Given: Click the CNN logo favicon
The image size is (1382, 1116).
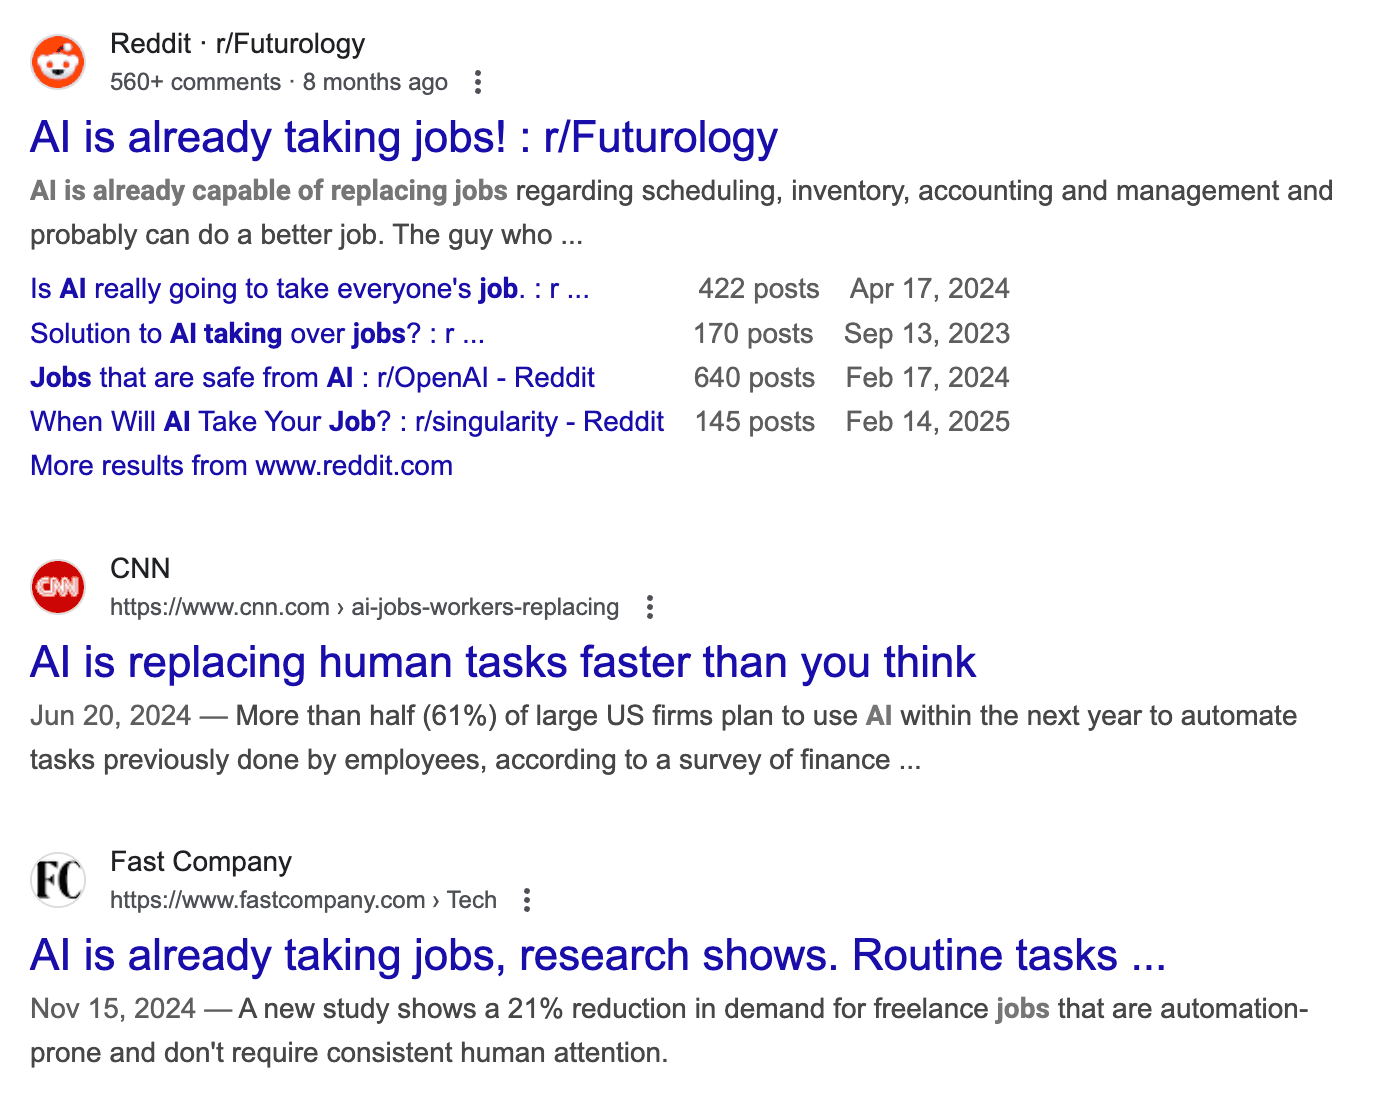Looking at the screenshot, I should coord(58,587).
